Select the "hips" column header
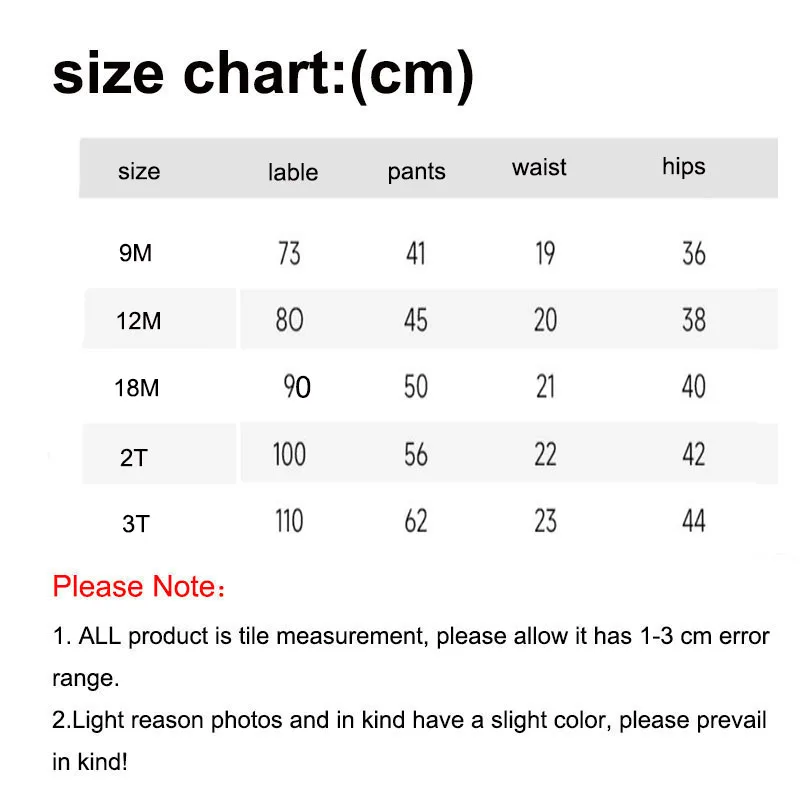The width and height of the screenshot is (800, 800). [x=683, y=166]
